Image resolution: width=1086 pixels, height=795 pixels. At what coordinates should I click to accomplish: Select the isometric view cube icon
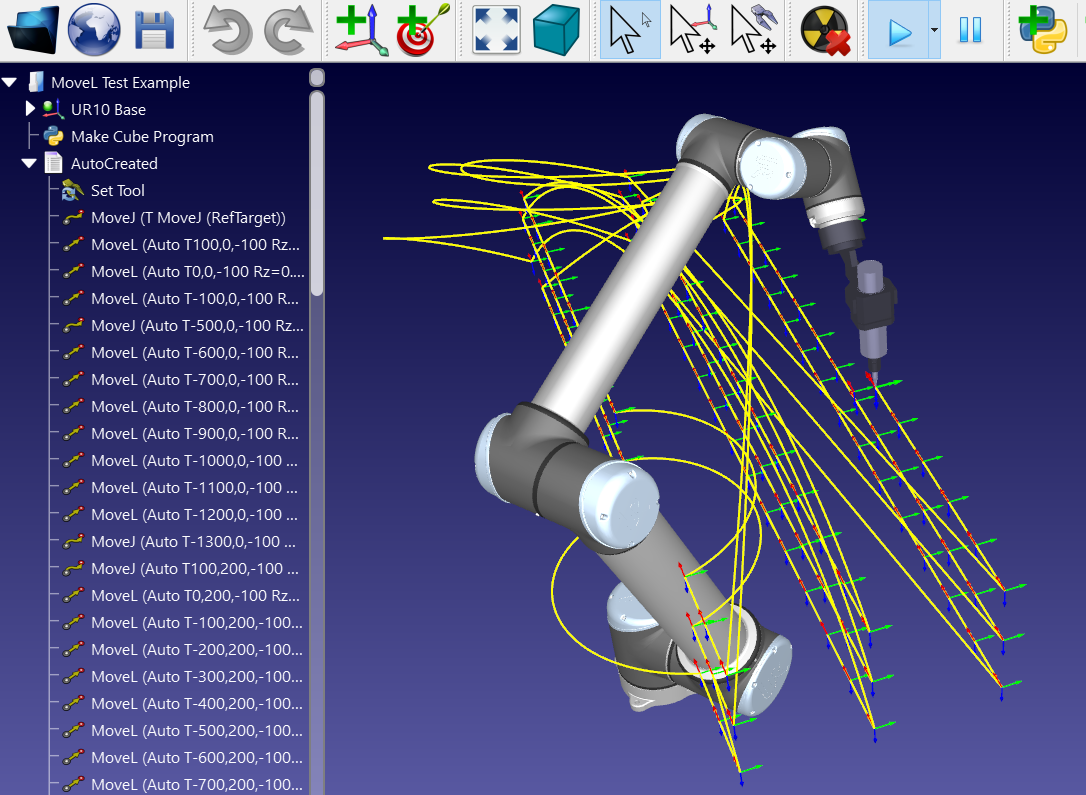[x=557, y=30]
